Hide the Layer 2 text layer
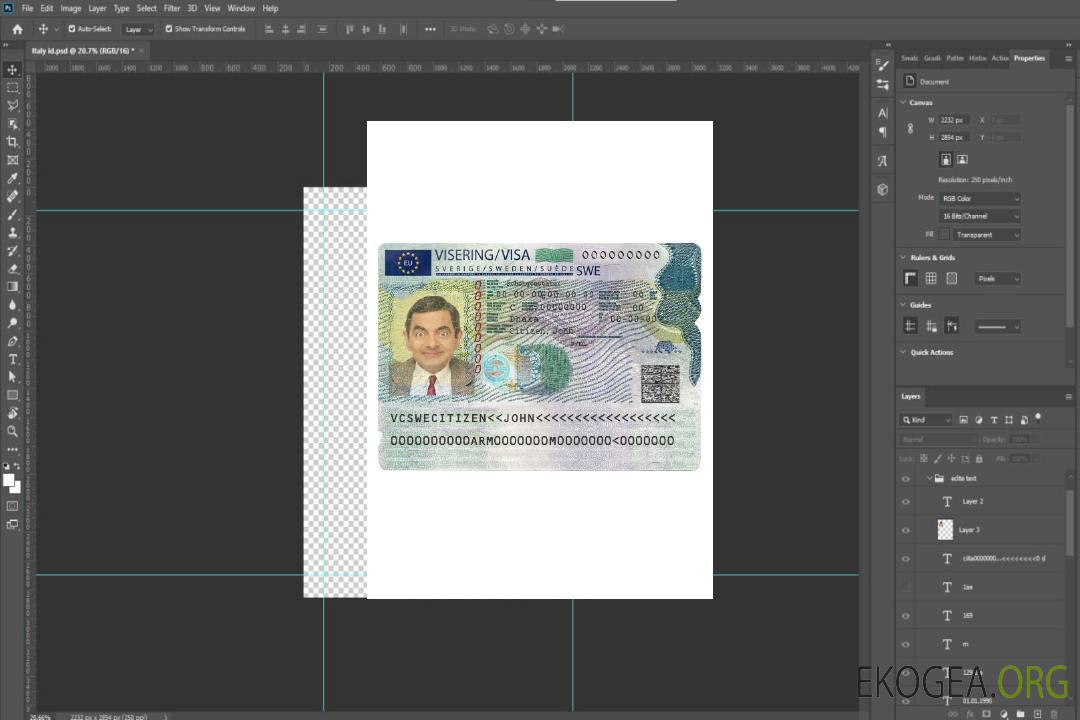The height and width of the screenshot is (720, 1080). coord(906,502)
